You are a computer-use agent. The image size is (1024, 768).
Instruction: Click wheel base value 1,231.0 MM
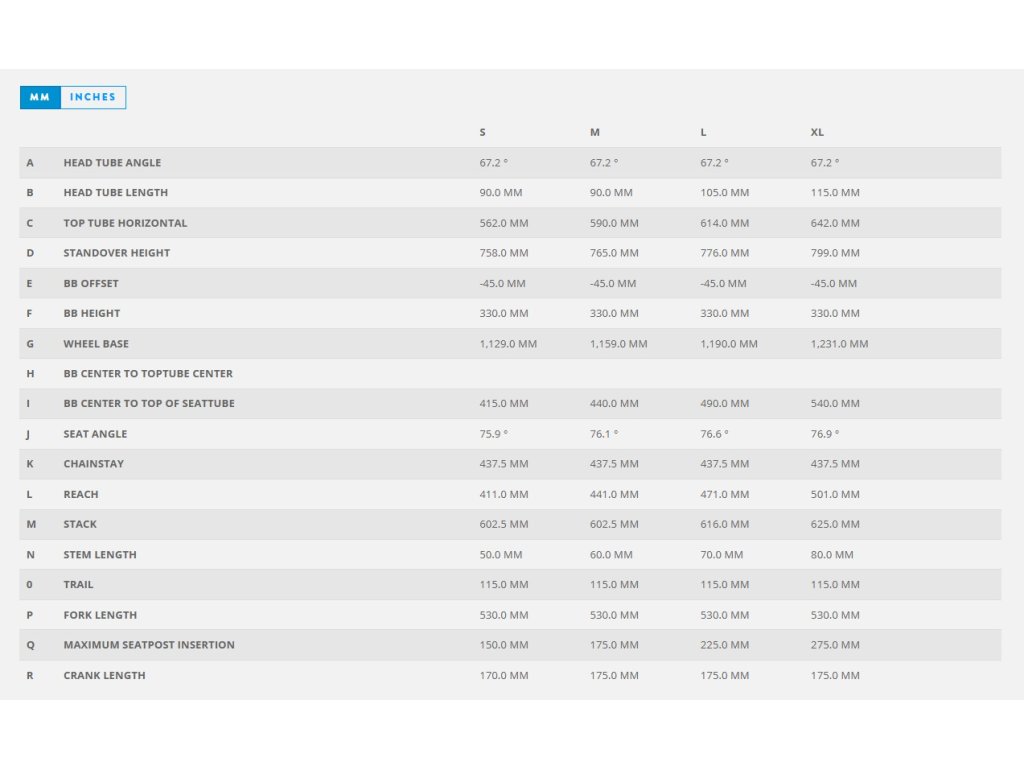coord(839,344)
